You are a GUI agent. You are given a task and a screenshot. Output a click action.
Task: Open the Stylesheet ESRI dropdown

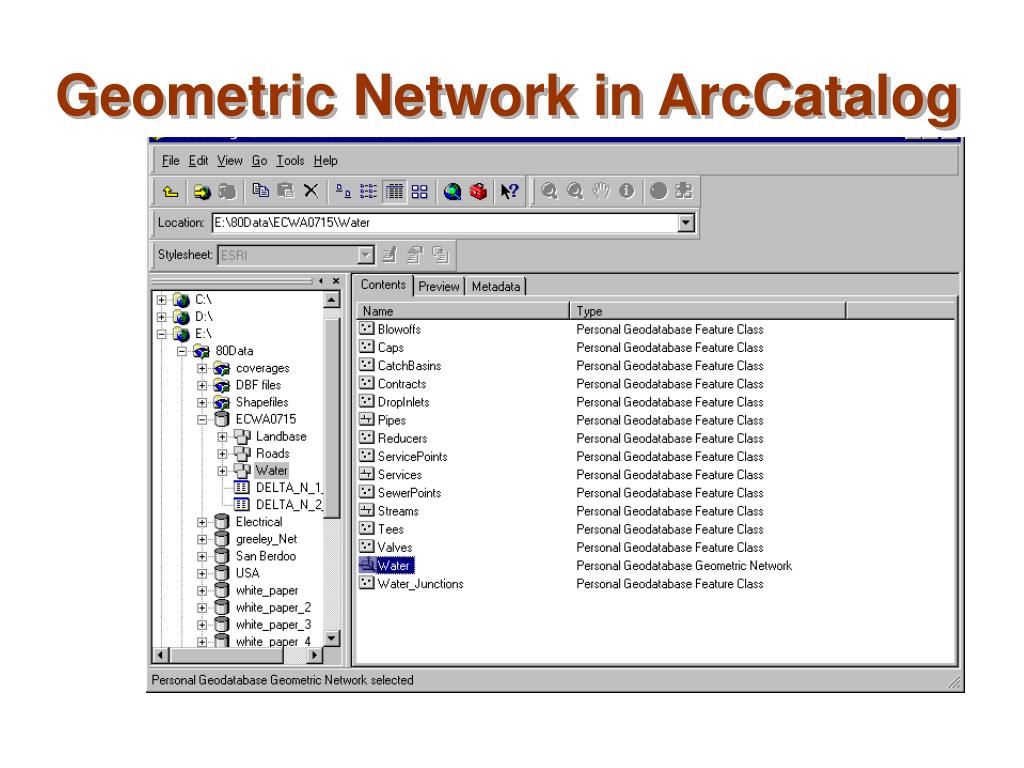point(366,255)
